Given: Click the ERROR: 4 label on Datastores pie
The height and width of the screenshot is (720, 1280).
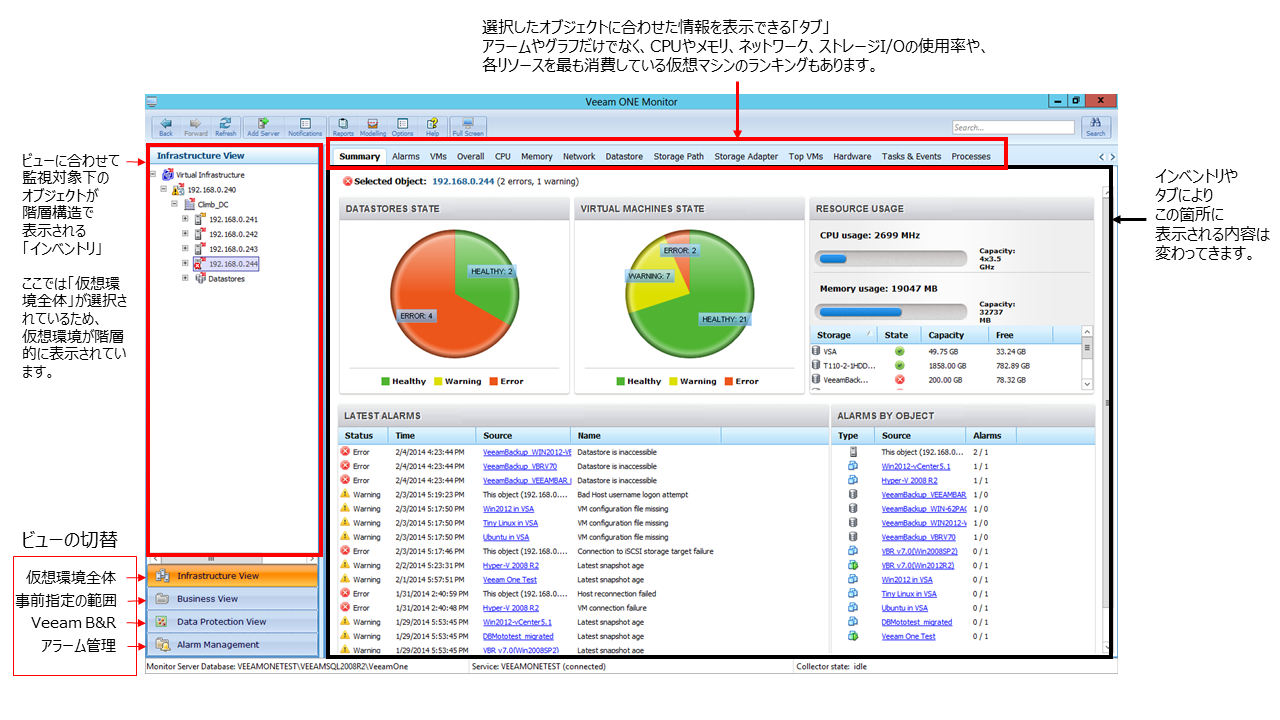Looking at the screenshot, I should point(417,316).
